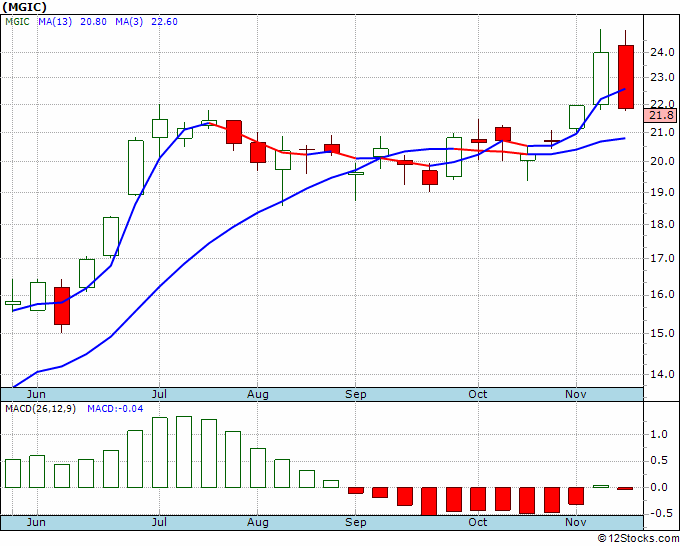Image resolution: width=680 pixels, height=546 pixels.
Task: Click the 1.0 MACD axis label
Action: pyautogui.click(x=660, y=435)
